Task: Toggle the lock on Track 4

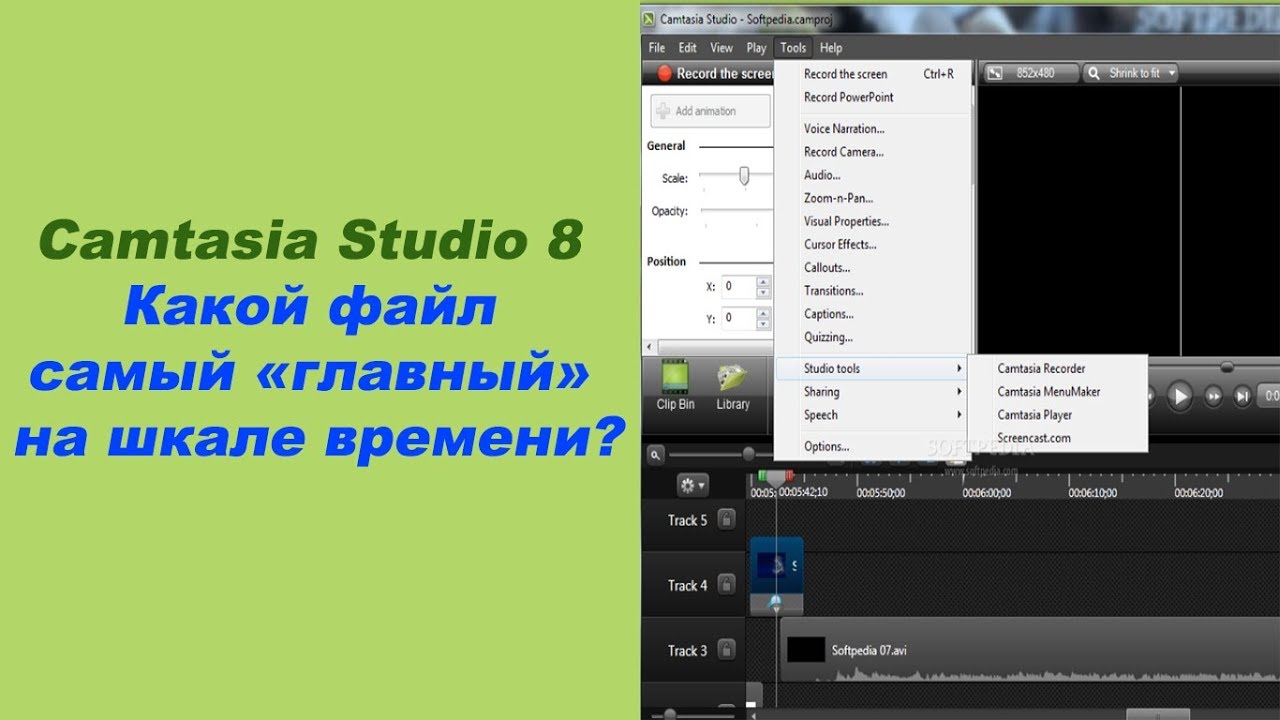Action: click(x=727, y=585)
